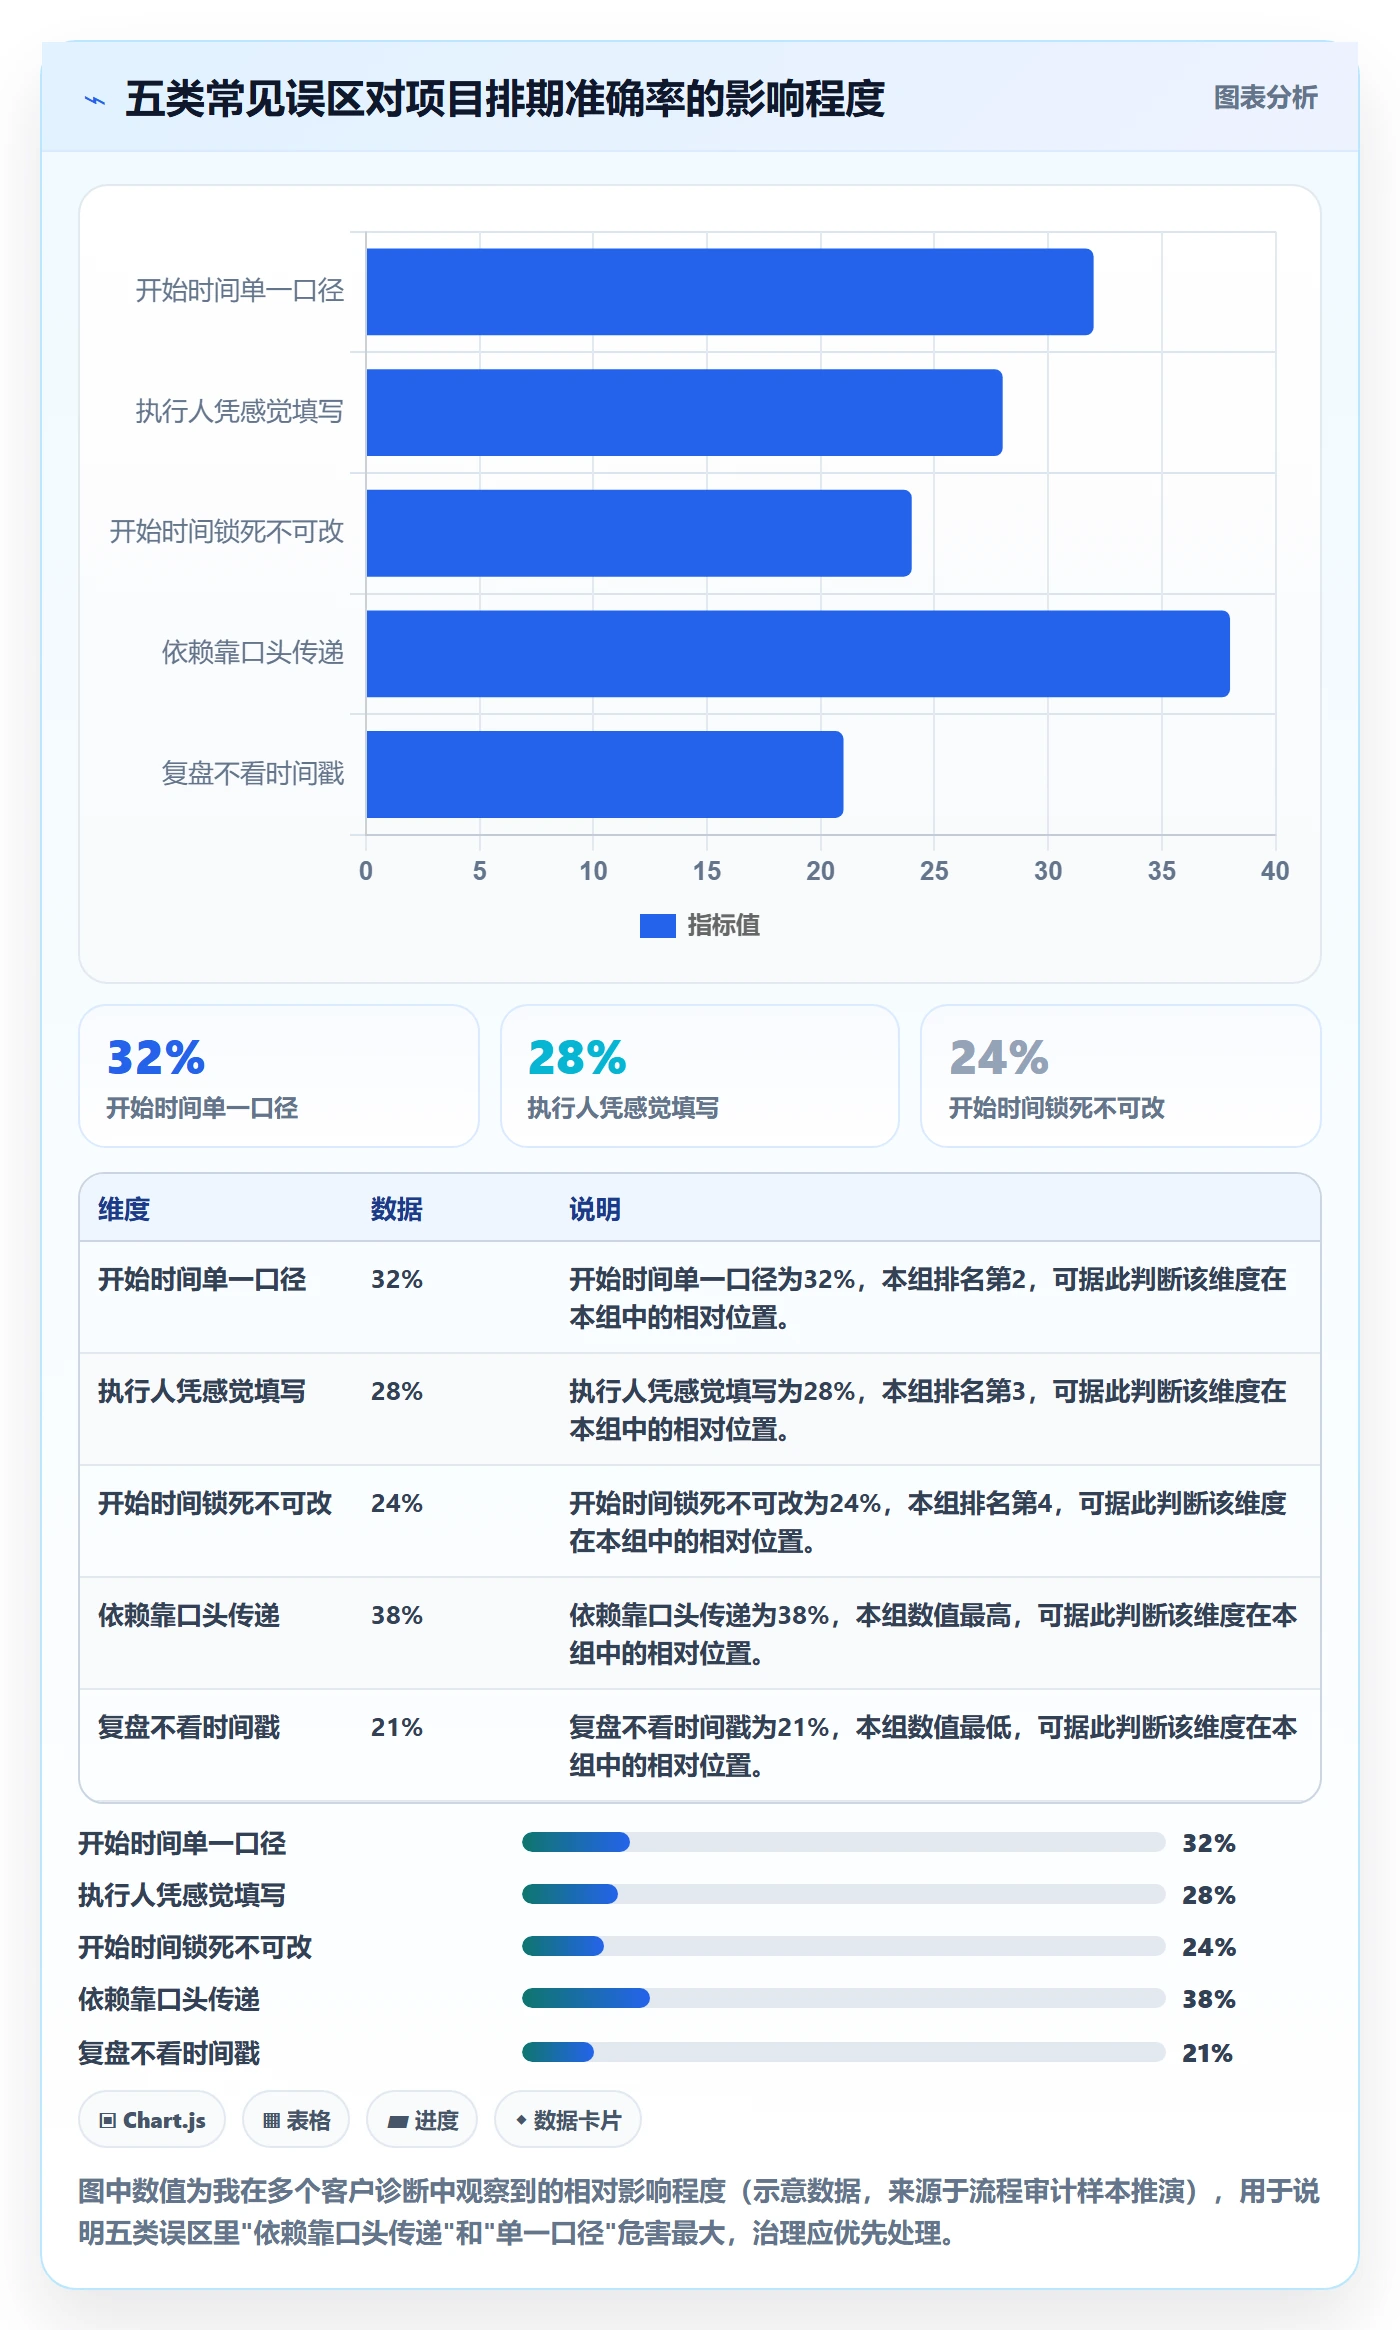Click the 依赖靠口头传递 y-axis label in chart
This screenshot has height=2330, width=1400.
pos(253,653)
